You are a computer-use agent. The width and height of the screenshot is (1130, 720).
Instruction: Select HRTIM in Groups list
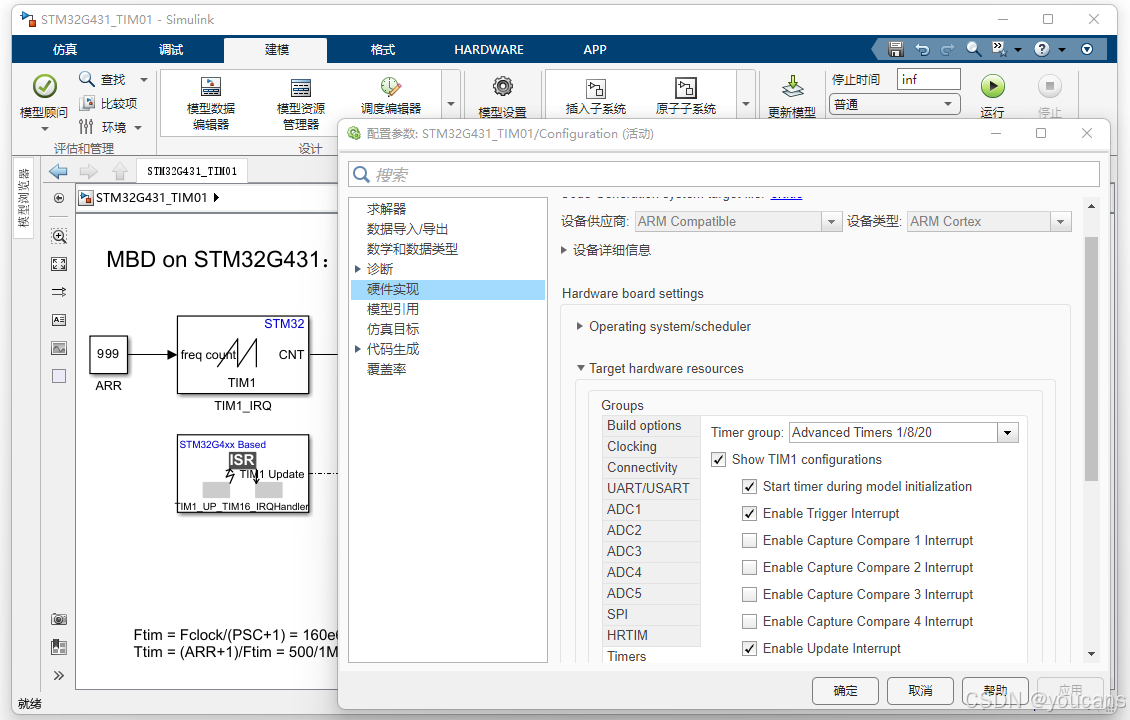click(x=651, y=636)
